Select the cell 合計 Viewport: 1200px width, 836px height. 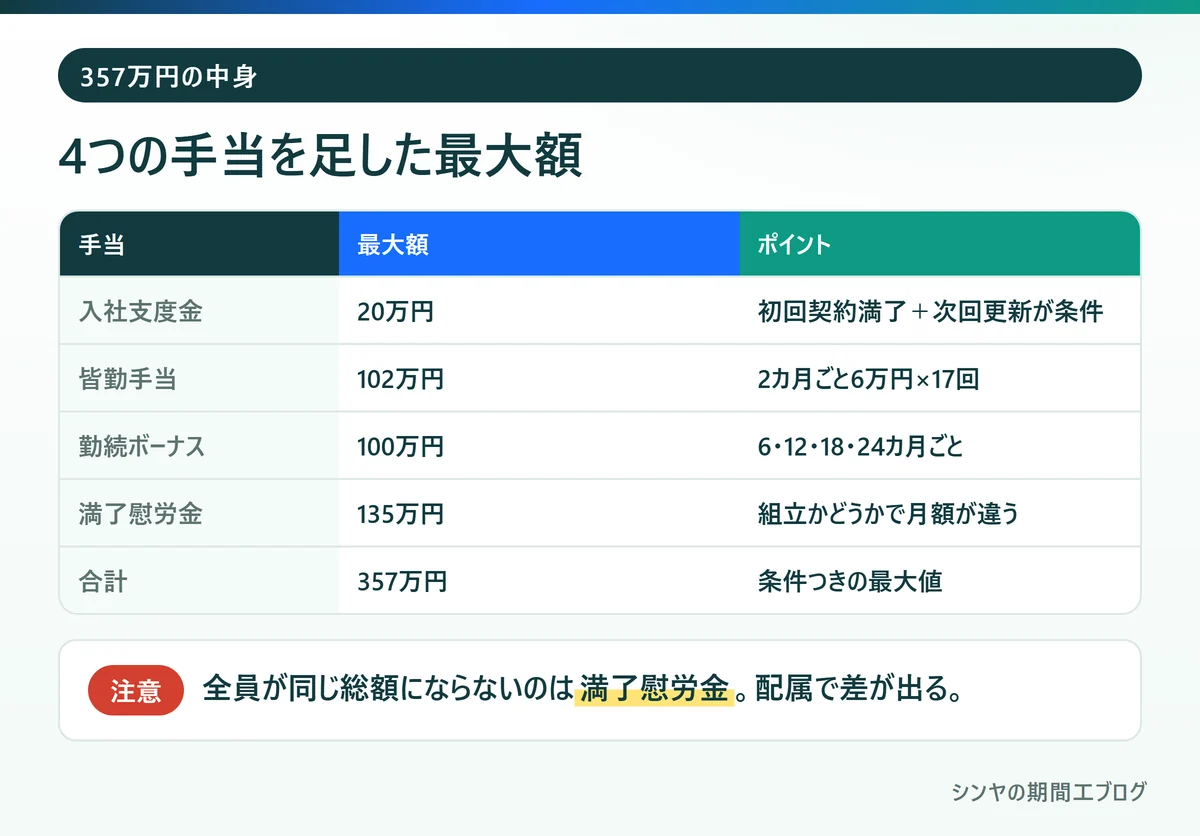(x=199, y=580)
